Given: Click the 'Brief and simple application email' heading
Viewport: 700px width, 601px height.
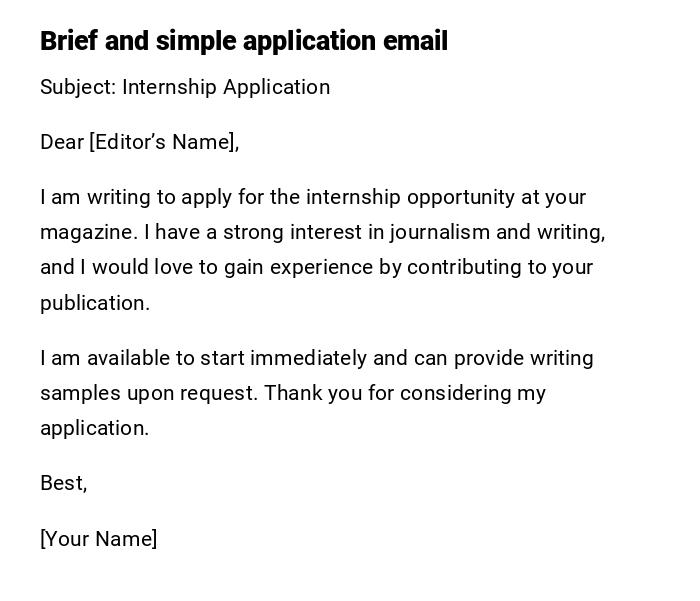Looking at the screenshot, I should [244, 41].
